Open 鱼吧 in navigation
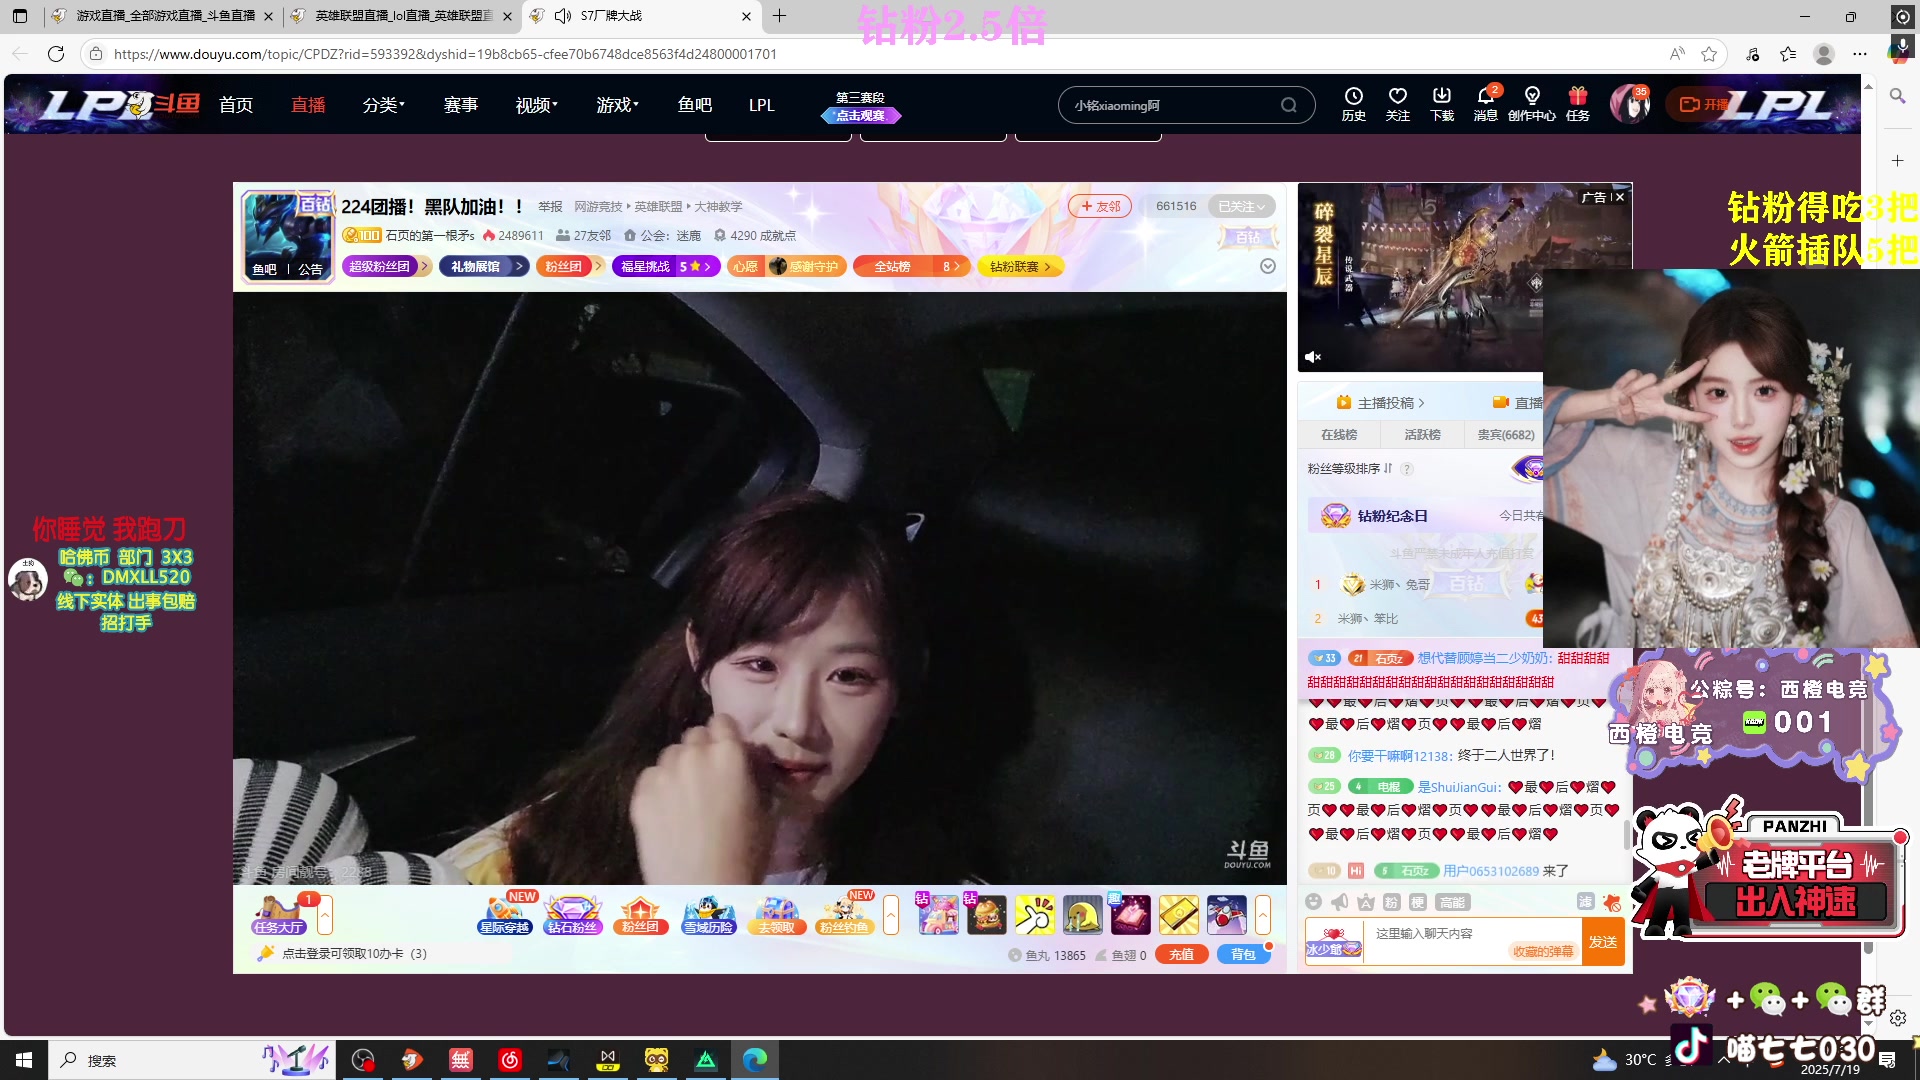This screenshot has height=1080, width=1920. pyautogui.click(x=695, y=105)
